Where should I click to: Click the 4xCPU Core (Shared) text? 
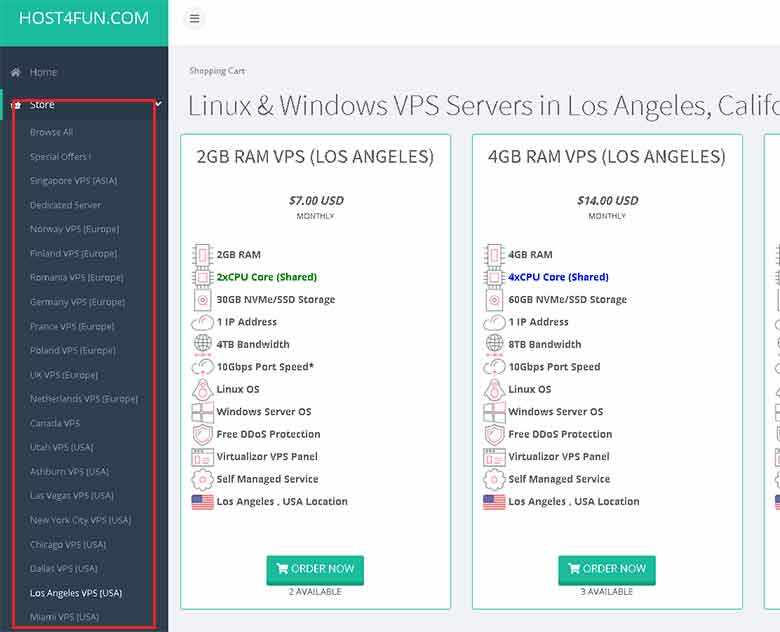coord(558,277)
